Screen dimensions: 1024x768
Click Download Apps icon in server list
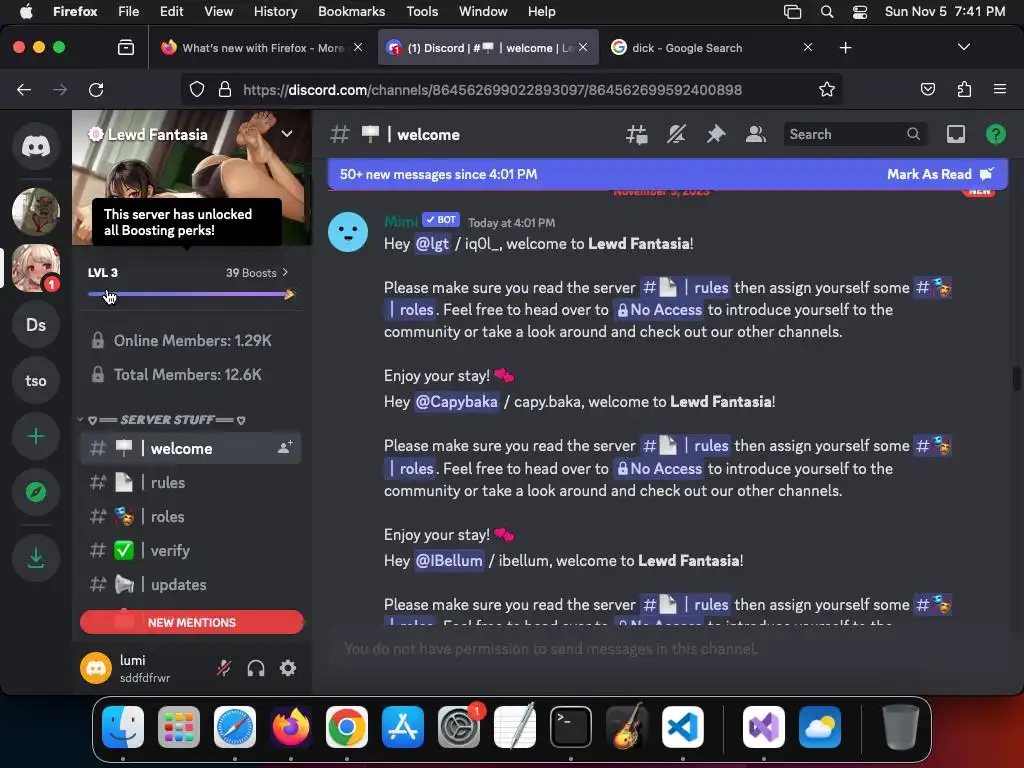point(36,558)
